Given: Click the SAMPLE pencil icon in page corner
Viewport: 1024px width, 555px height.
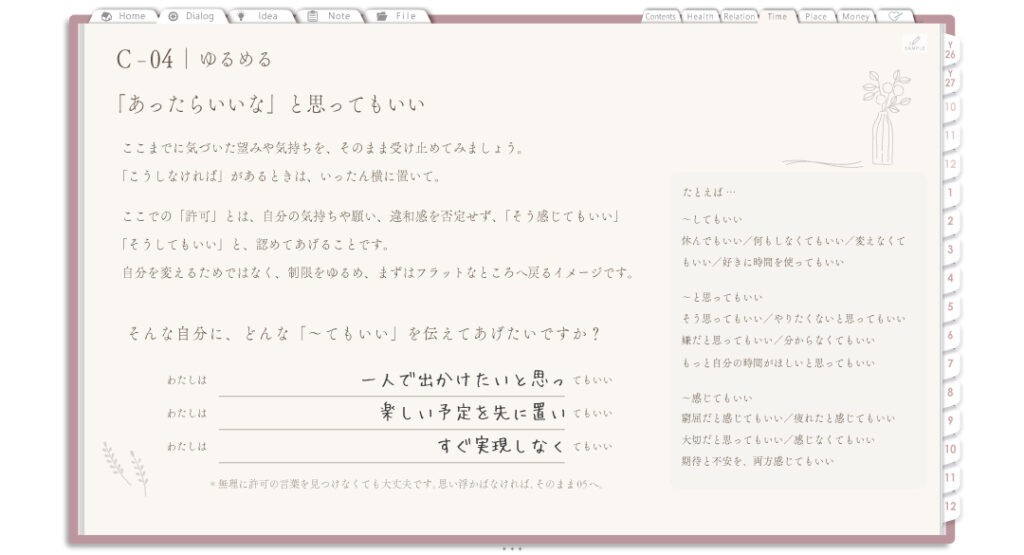Looking at the screenshot, I should click(914, 43).
